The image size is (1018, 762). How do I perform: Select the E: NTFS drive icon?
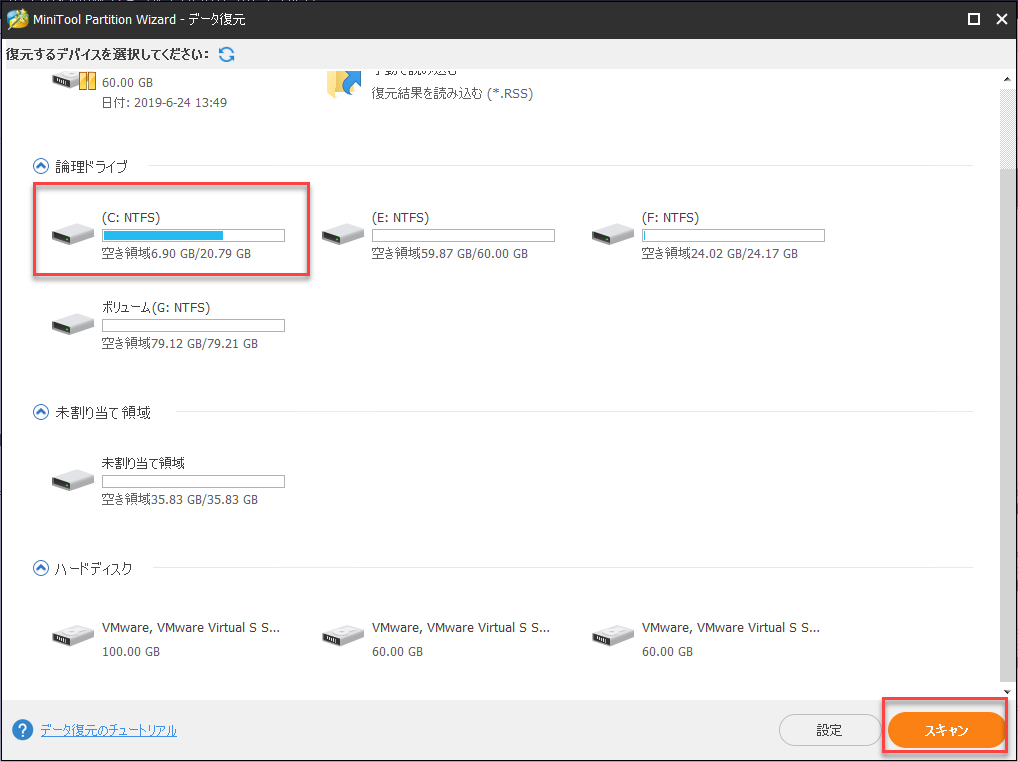pos(343,234)
